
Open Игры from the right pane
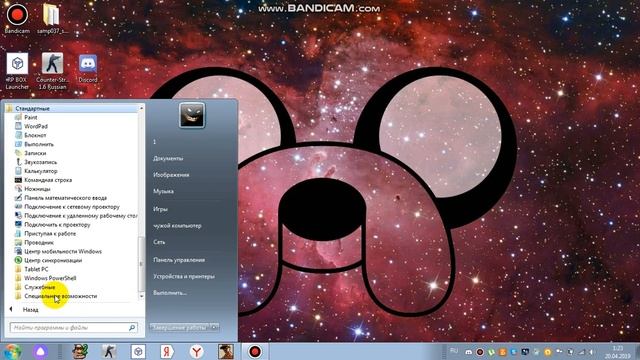160,209
